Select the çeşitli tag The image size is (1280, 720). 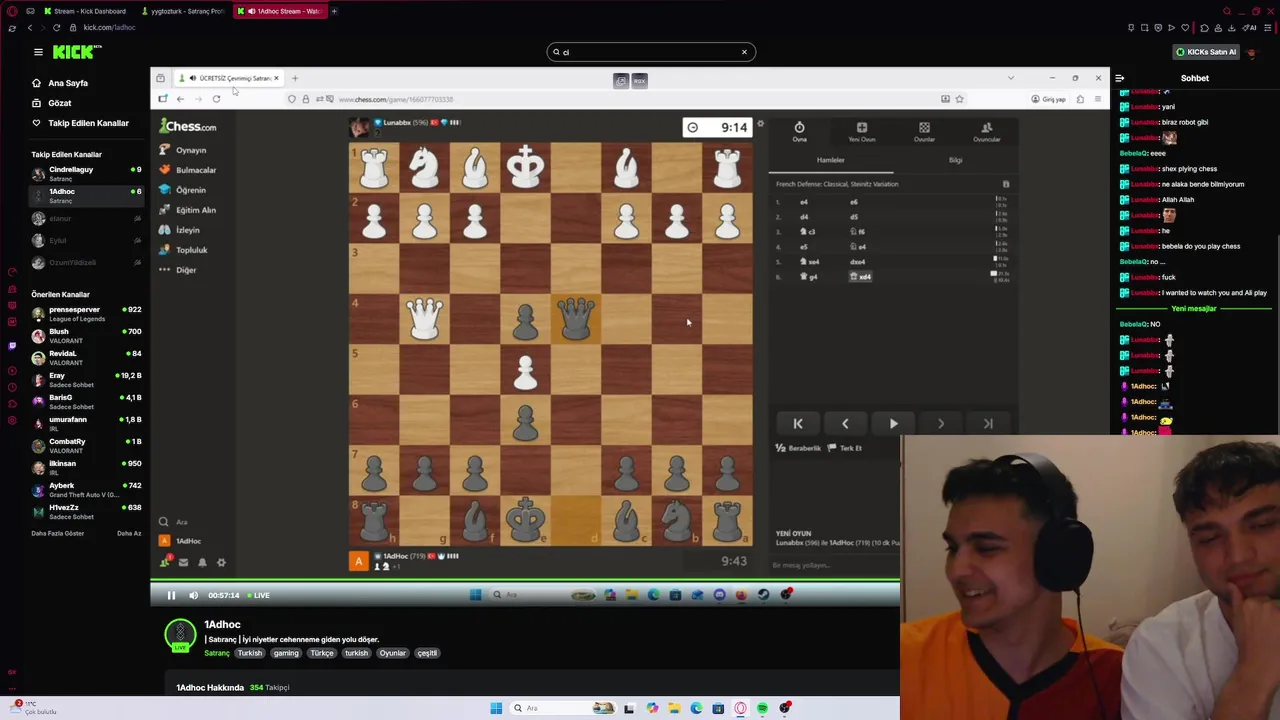427,653
